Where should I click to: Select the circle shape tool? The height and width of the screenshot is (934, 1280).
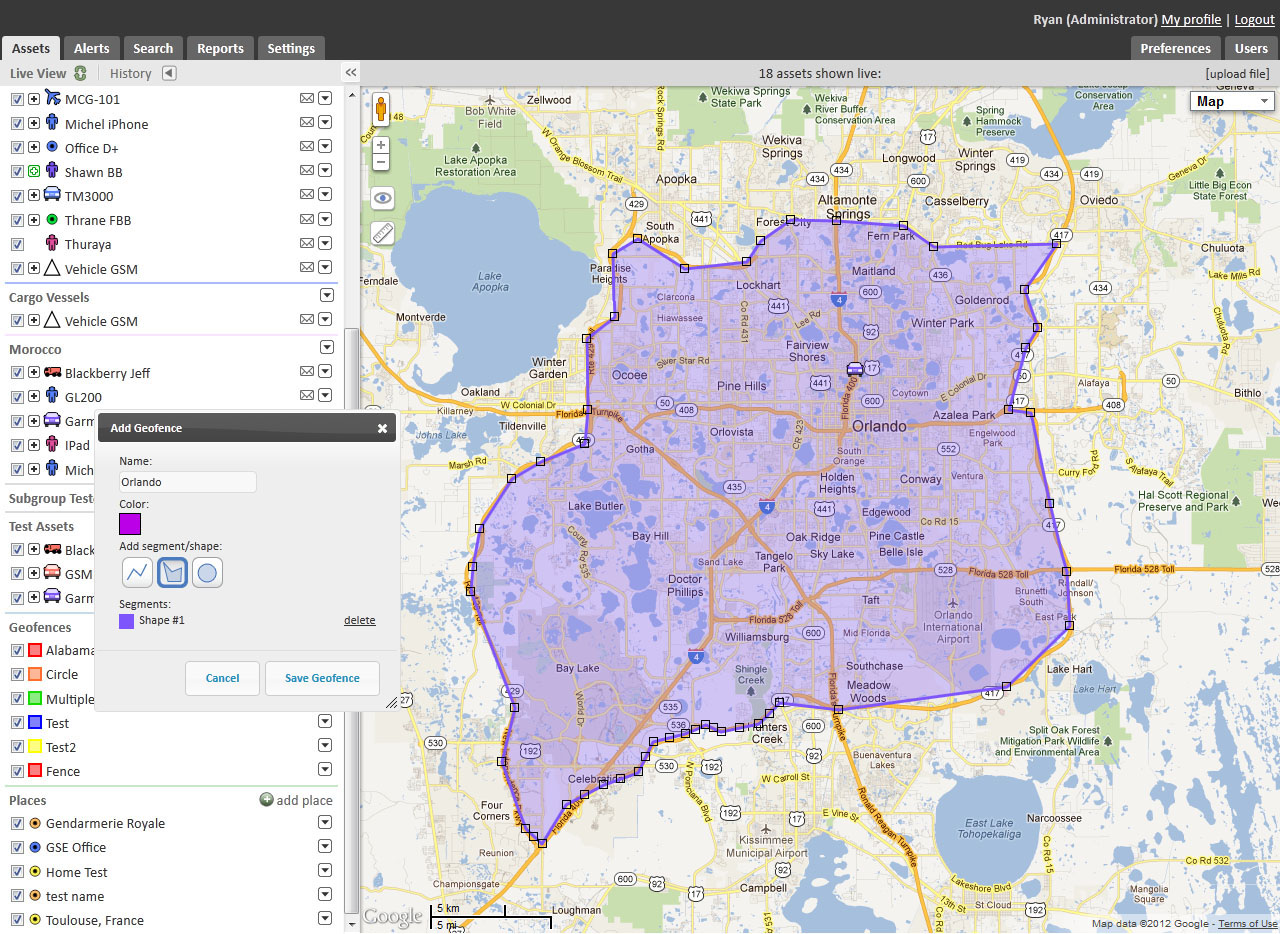point(207,572)
